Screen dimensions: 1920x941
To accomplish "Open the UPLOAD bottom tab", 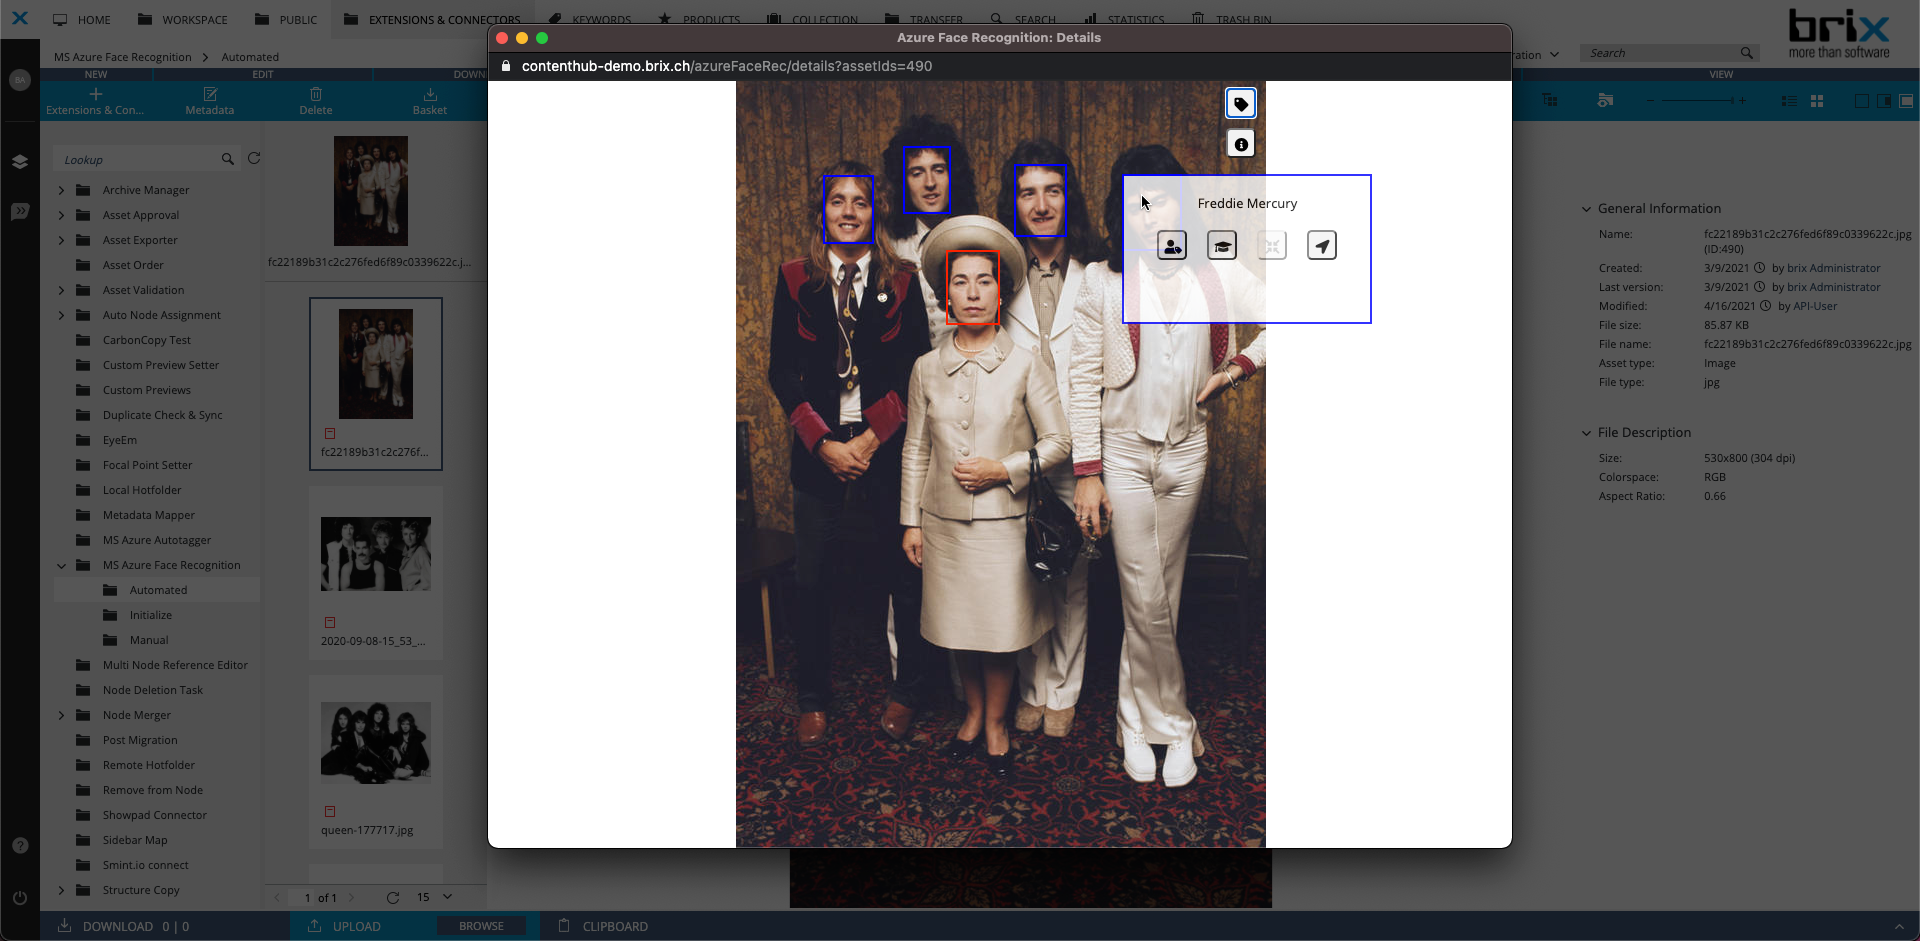I will point(345,926).
